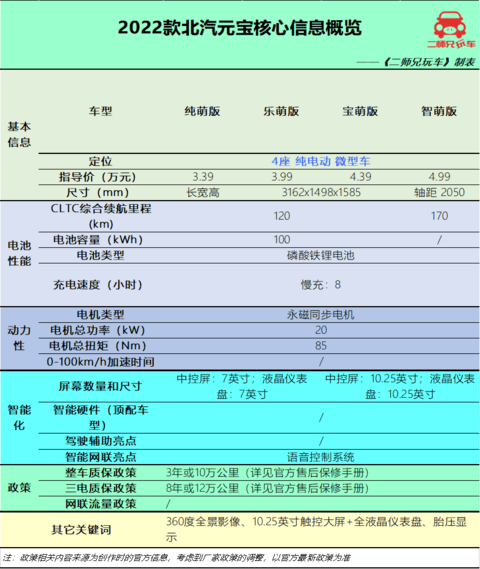Select the 纯萌版 column header
This screenshot has height=569, width=480.
202,111
